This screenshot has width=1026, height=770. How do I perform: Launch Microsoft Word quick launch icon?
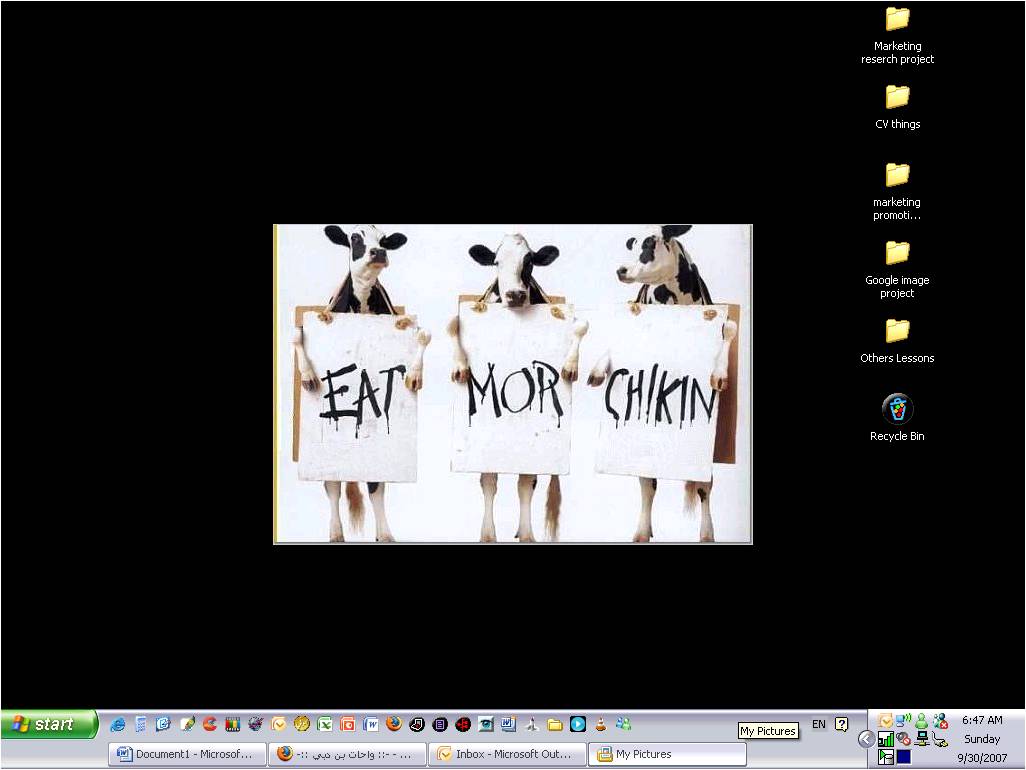tap(371, 724)
